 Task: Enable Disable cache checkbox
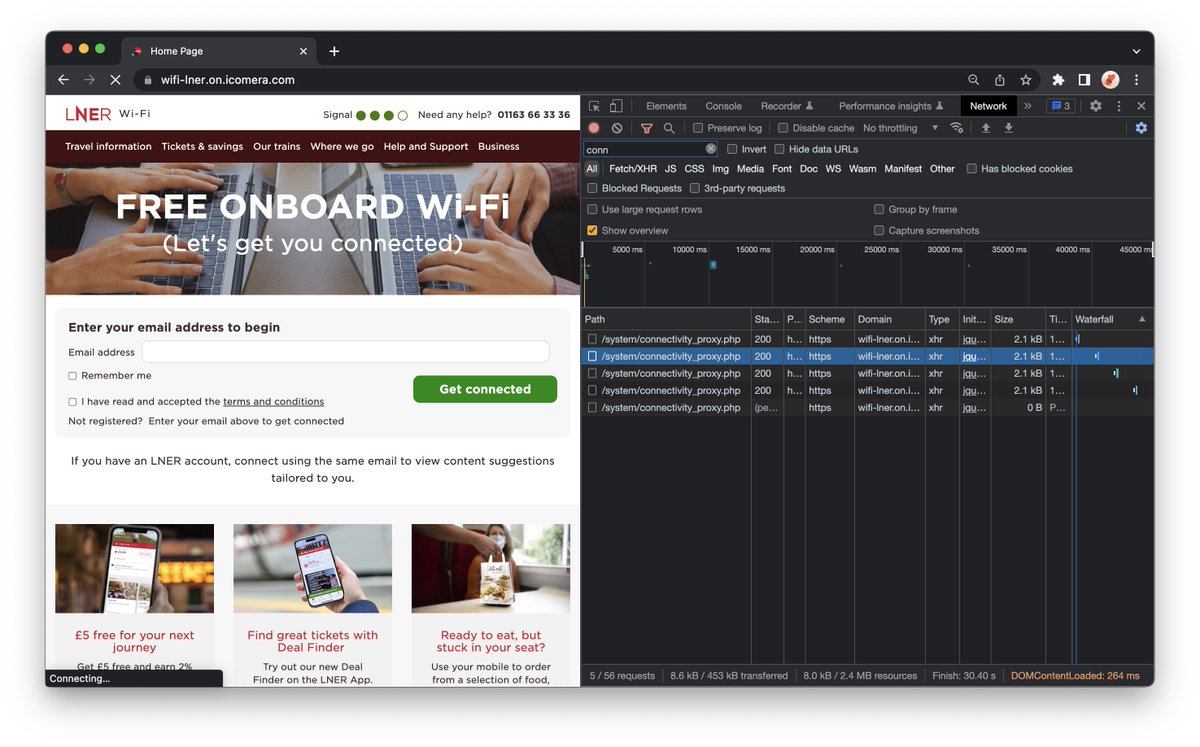(x=783, y=128)
